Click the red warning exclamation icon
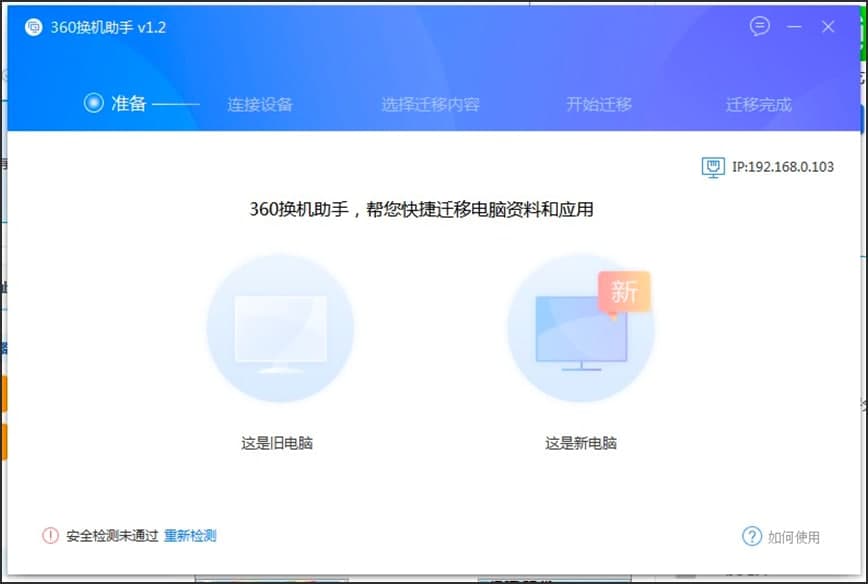The image size is (868, 584). (50, 535)
